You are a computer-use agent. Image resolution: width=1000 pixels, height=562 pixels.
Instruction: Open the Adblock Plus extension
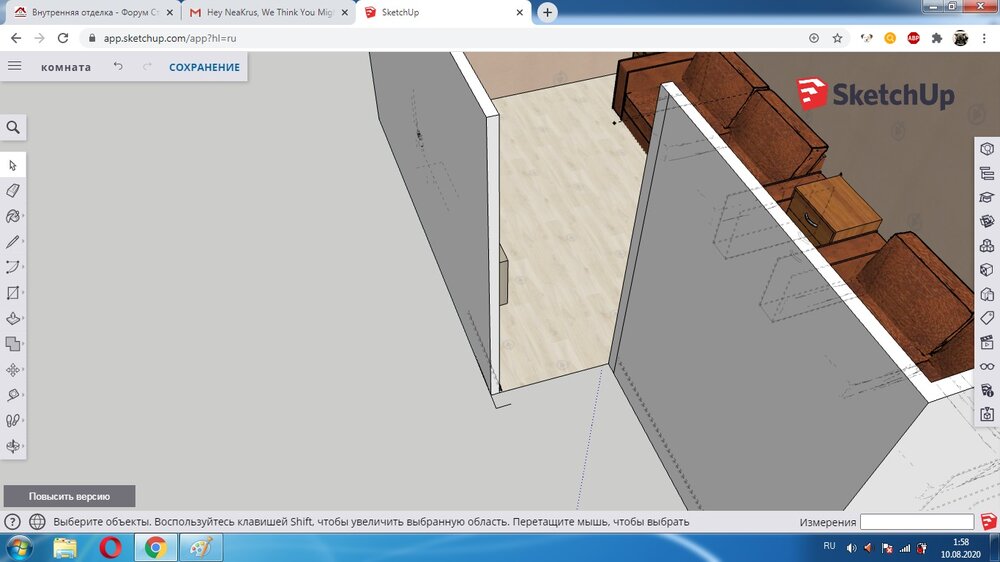(913, 38)
